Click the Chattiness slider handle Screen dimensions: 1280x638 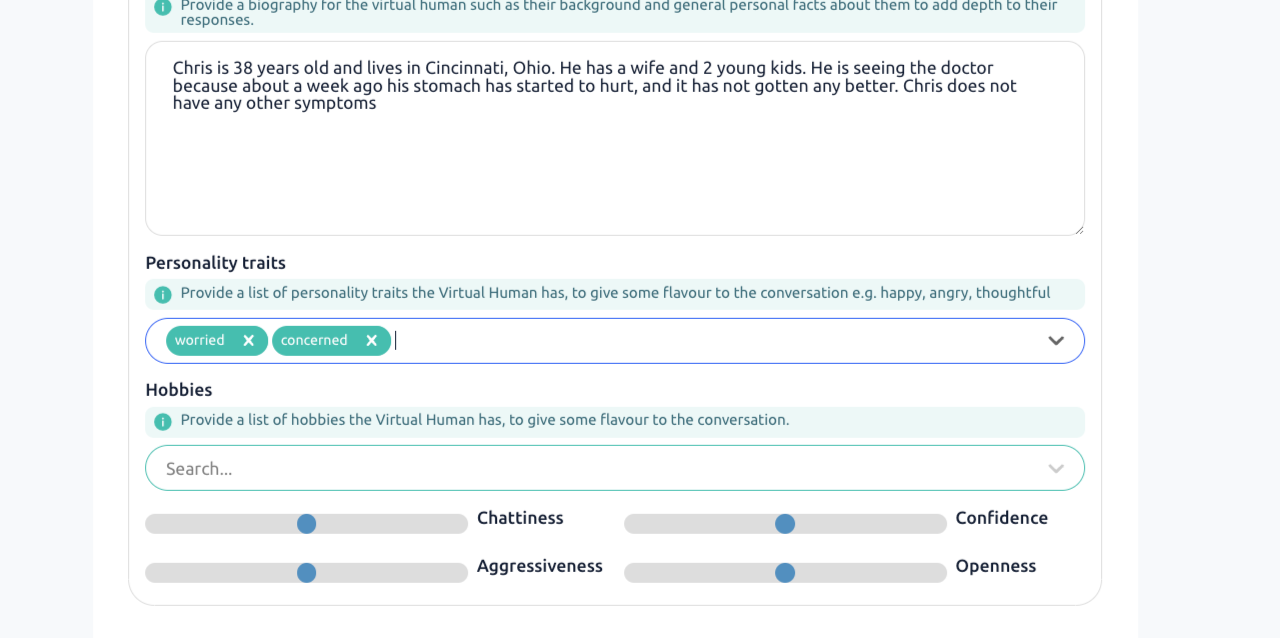[307, 524]
